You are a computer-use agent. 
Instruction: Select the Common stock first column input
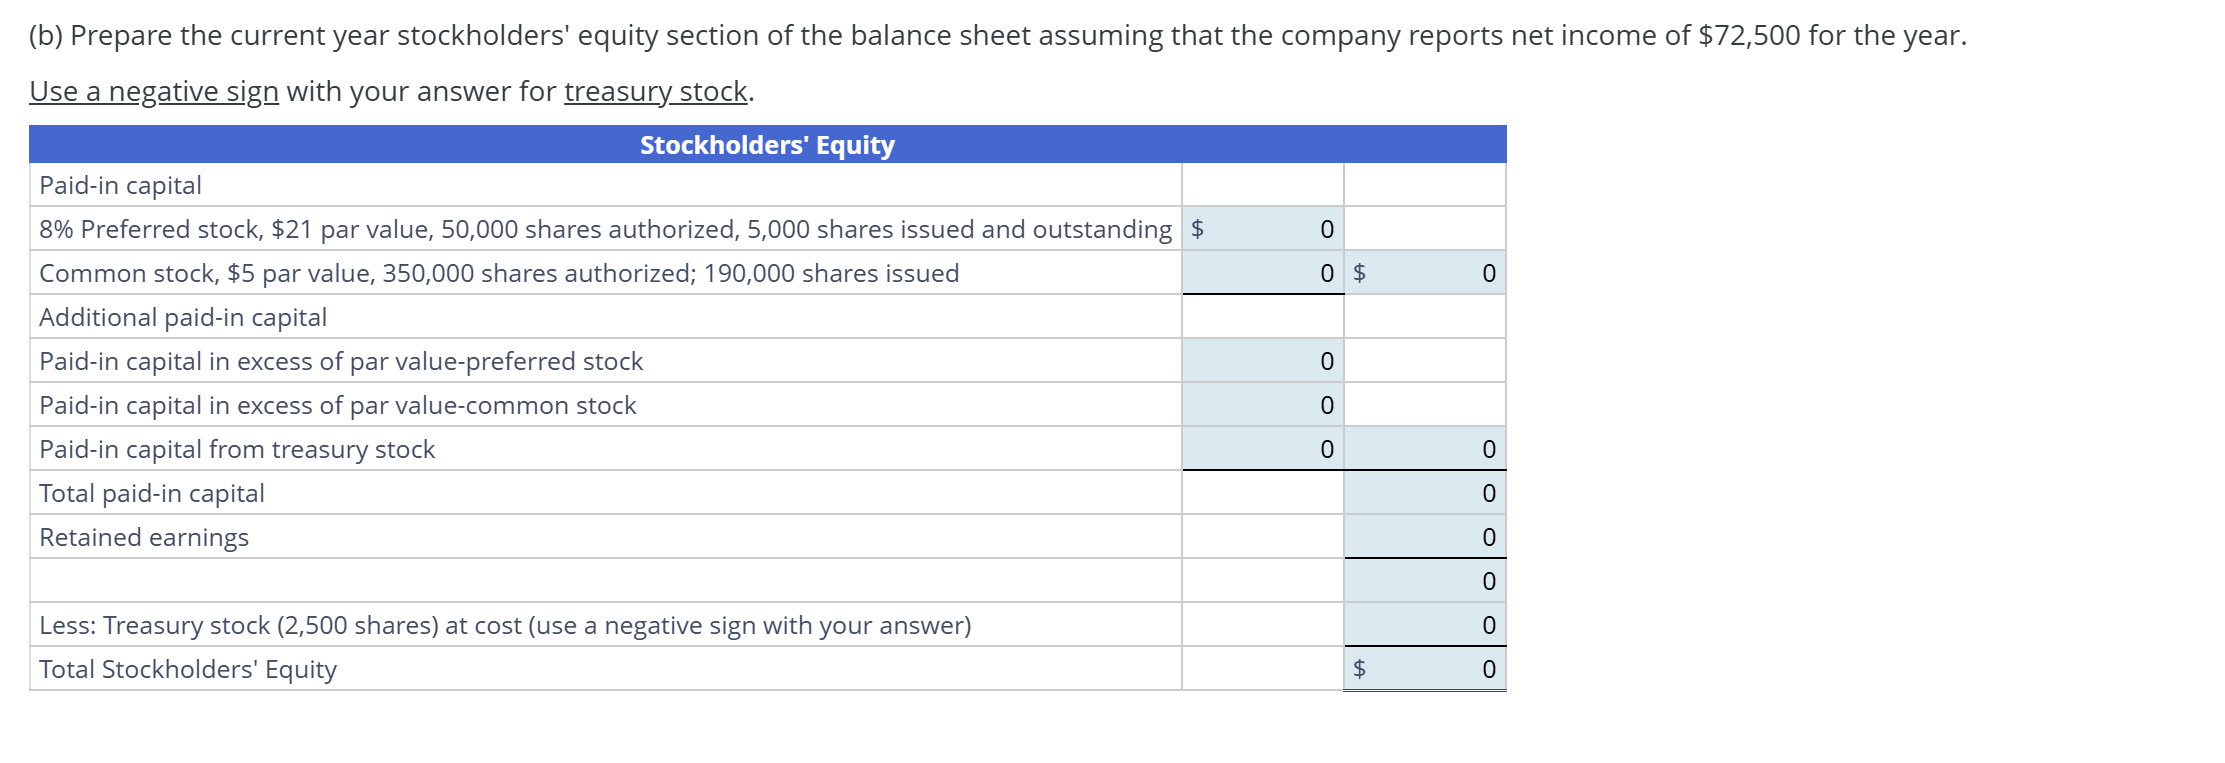1263,273
